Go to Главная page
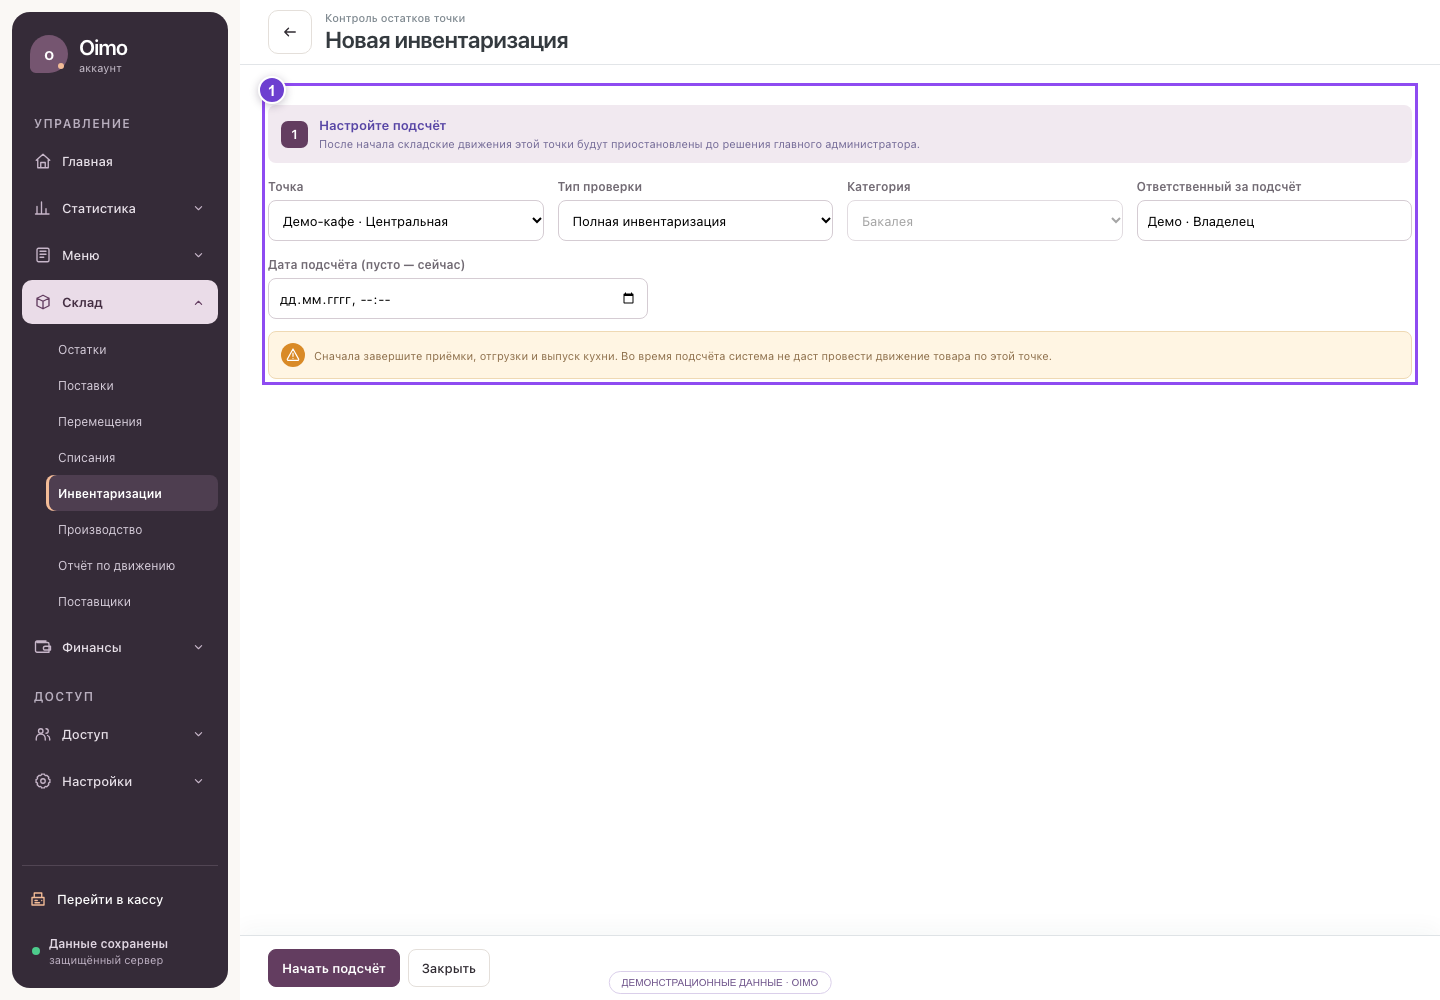Screen dimensions: 1440x1000 pos(120,161)
